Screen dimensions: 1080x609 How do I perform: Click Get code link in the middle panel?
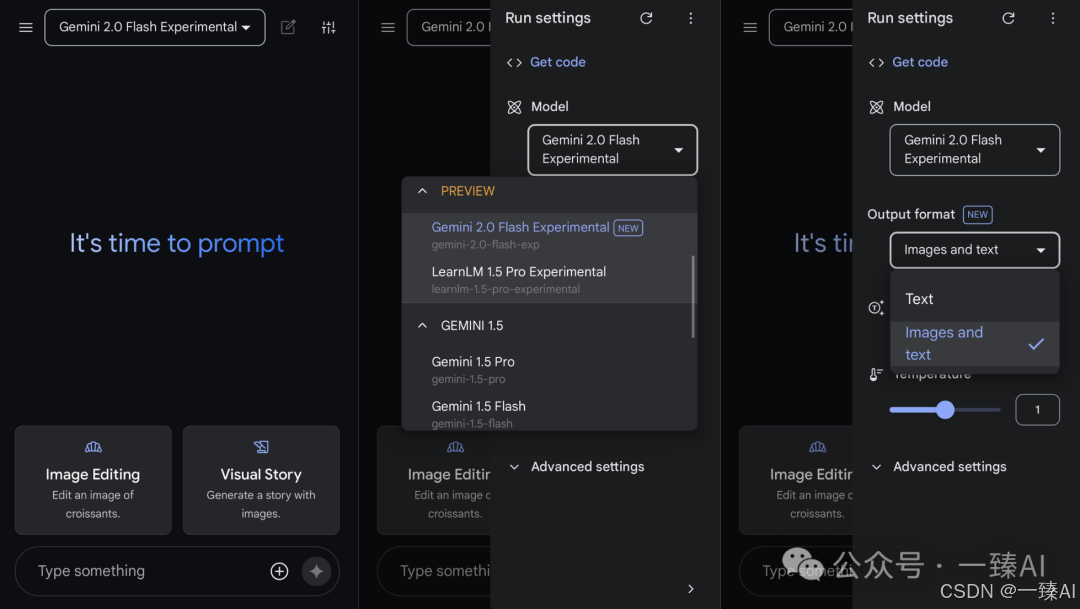(557, 63)
